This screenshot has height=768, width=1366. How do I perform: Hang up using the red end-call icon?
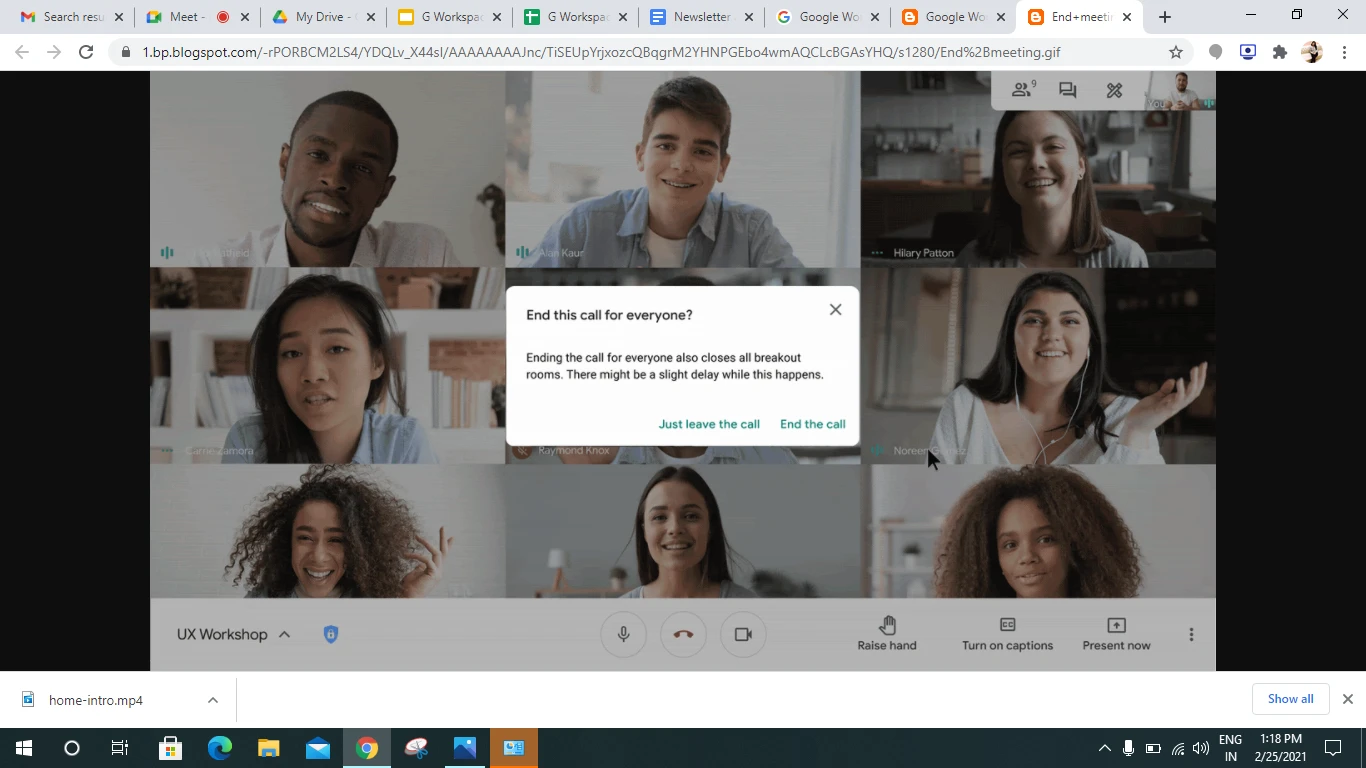pyautogui.click(x=683, y=634)
